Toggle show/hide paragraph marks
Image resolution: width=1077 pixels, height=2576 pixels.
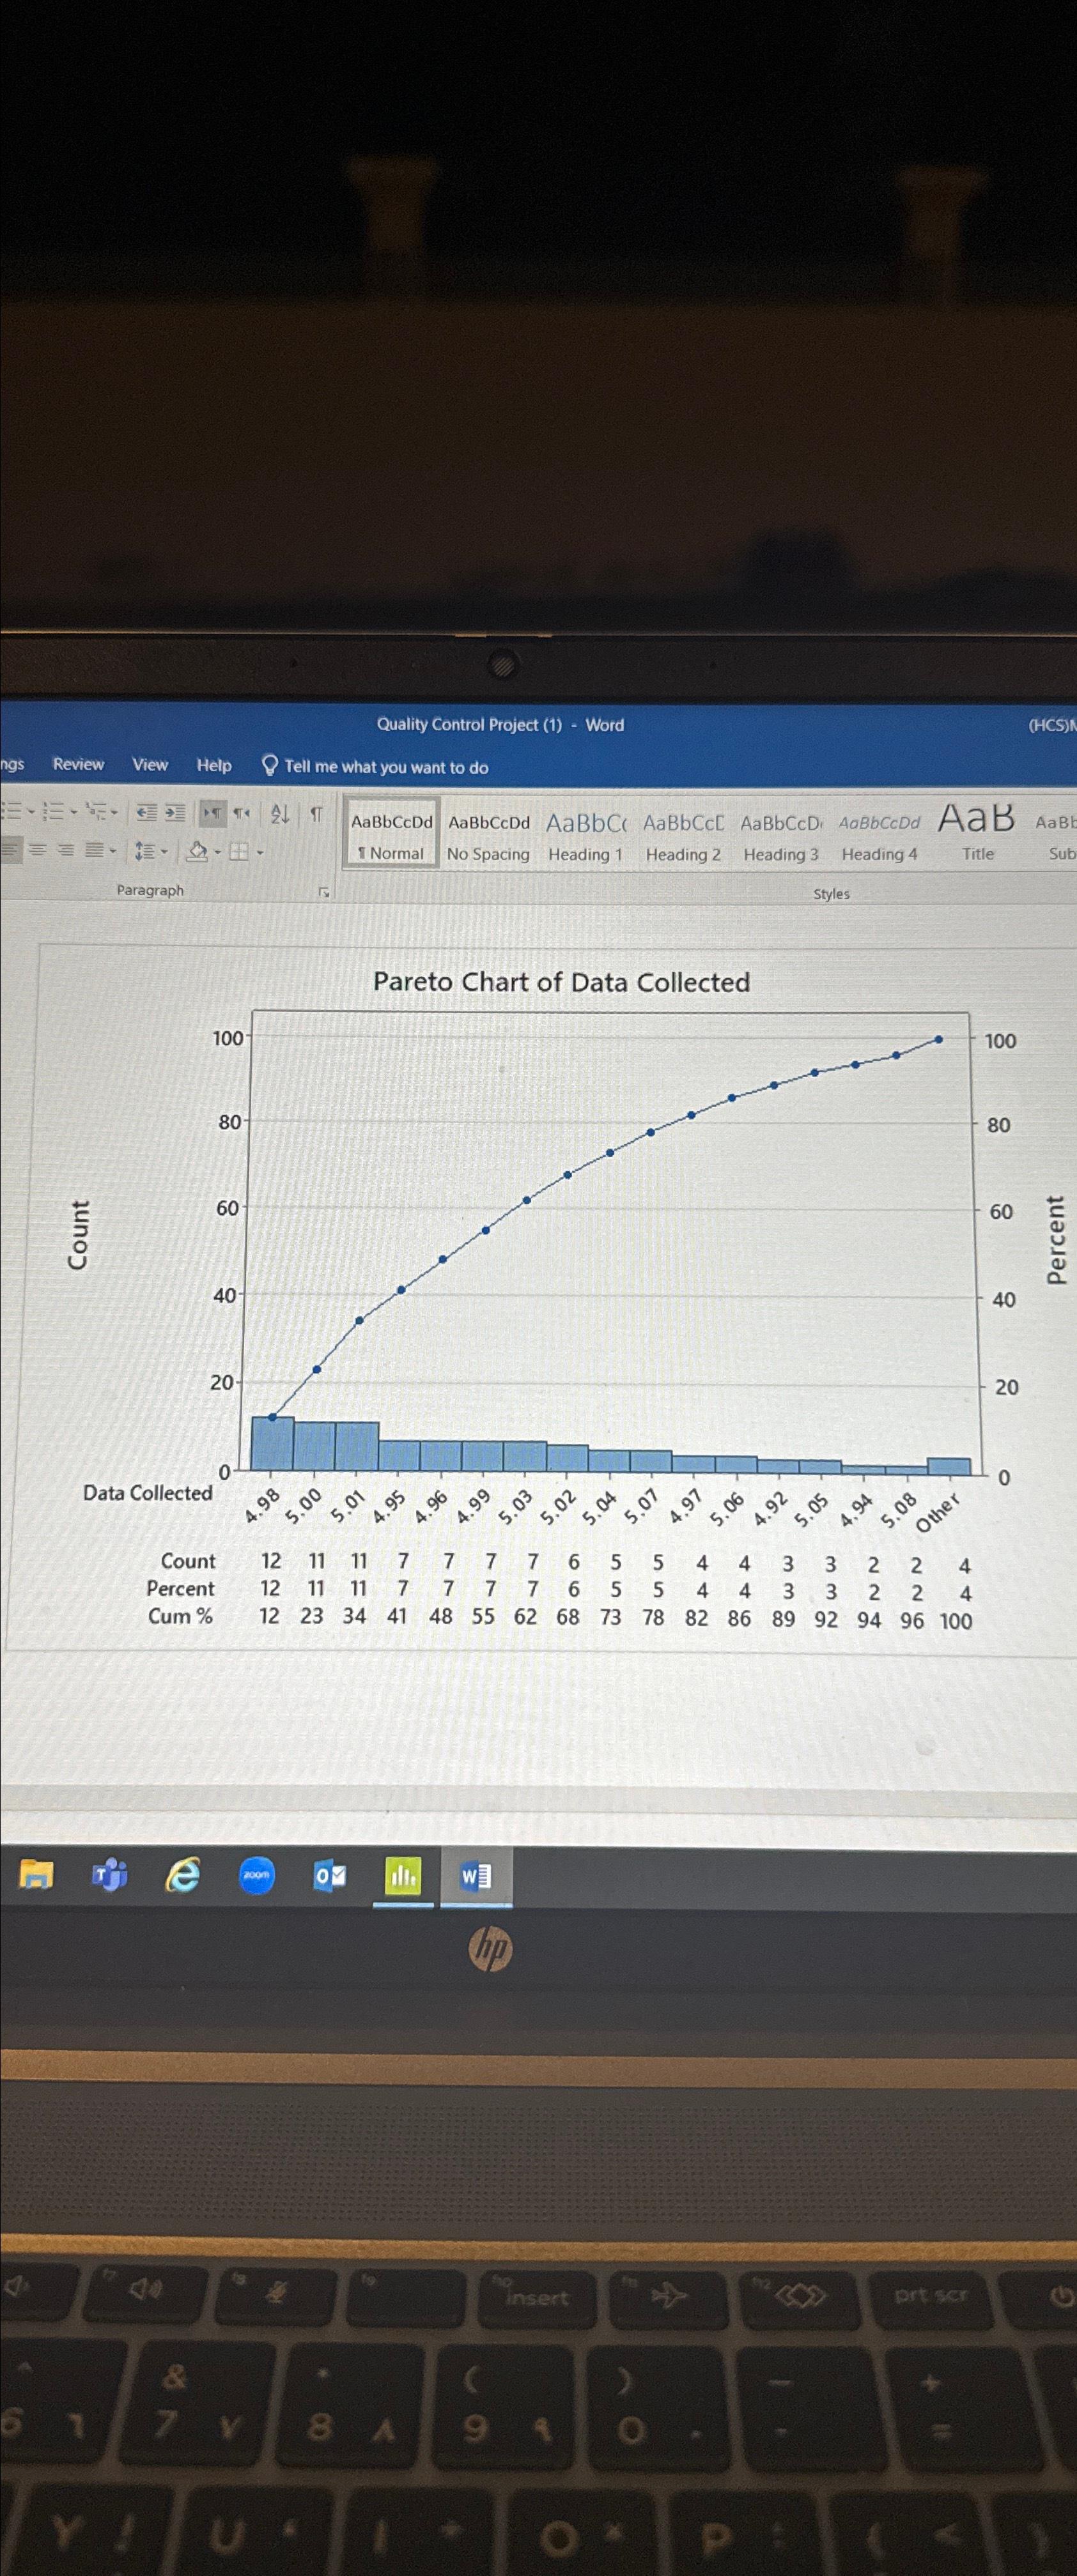point(316,815)
